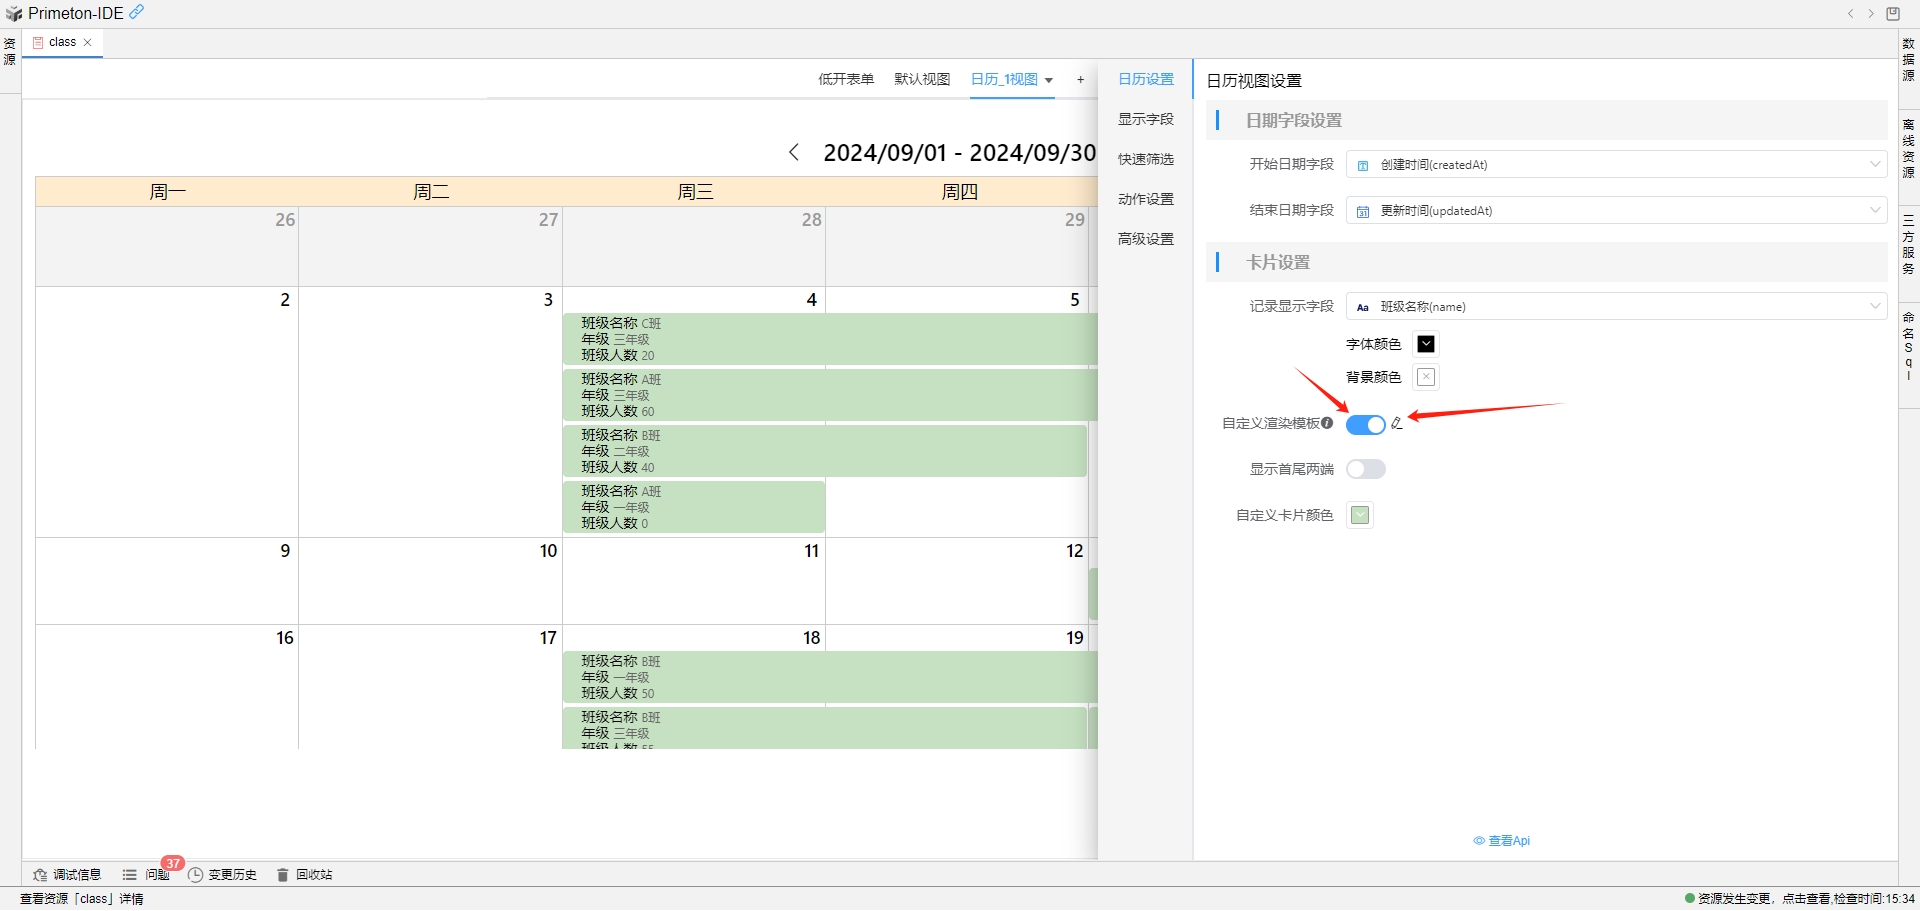This screenshot has width=1920, height=911.
Task: Switch to the 默认视图 tab
Action: pos(921,79)
